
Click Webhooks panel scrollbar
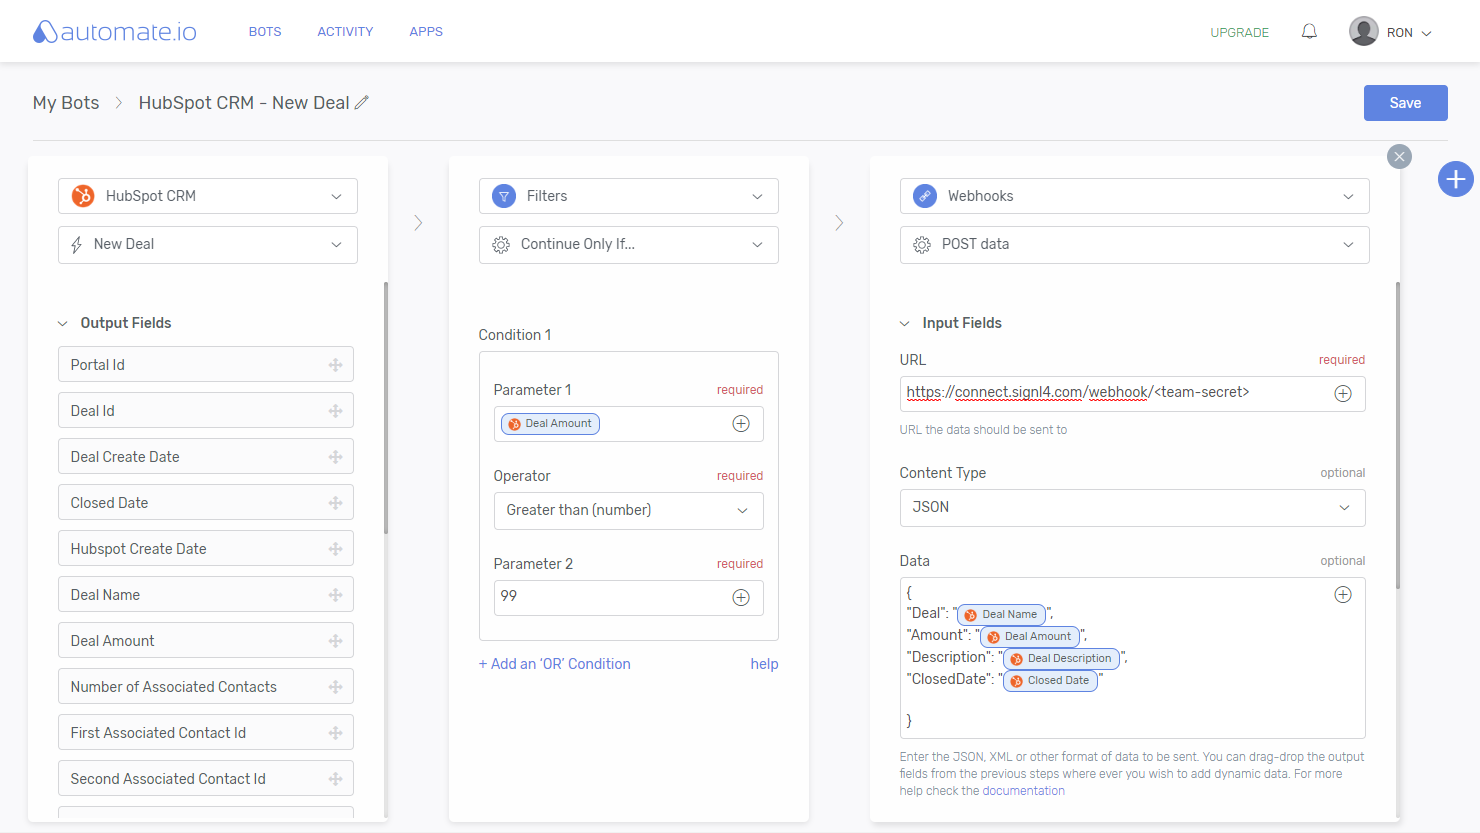point(1398,435)
